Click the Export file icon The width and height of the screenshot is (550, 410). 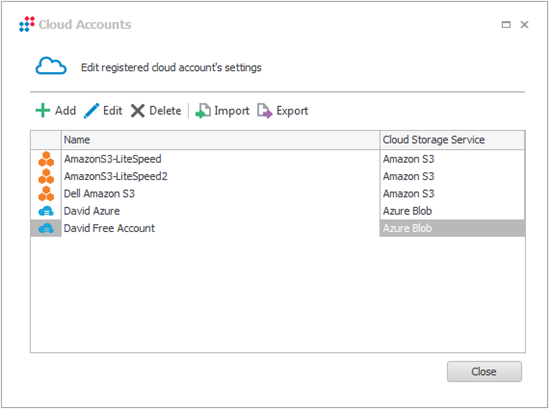[265, 111]
